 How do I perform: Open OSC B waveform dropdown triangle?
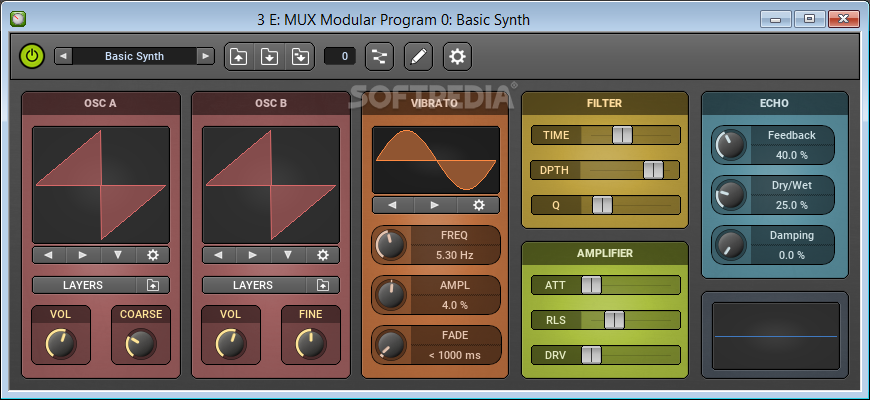(287, 255)
